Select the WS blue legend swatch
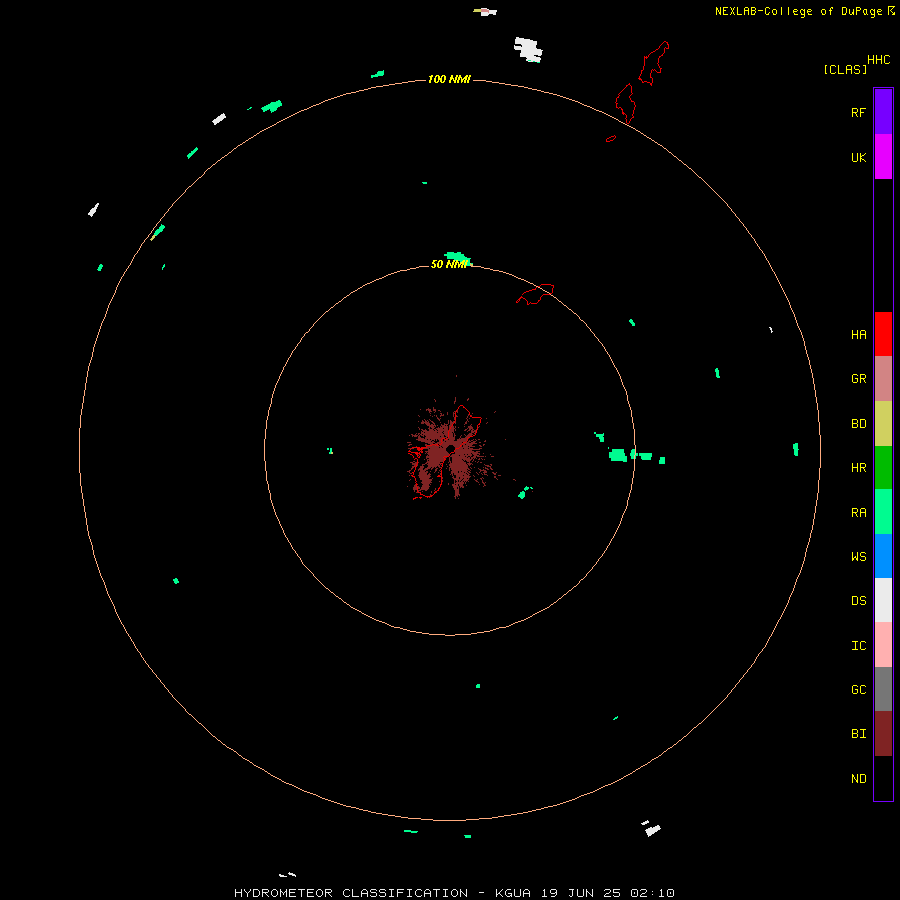The image size is (900, 900). pyautogui.click(x=883, y=556)
